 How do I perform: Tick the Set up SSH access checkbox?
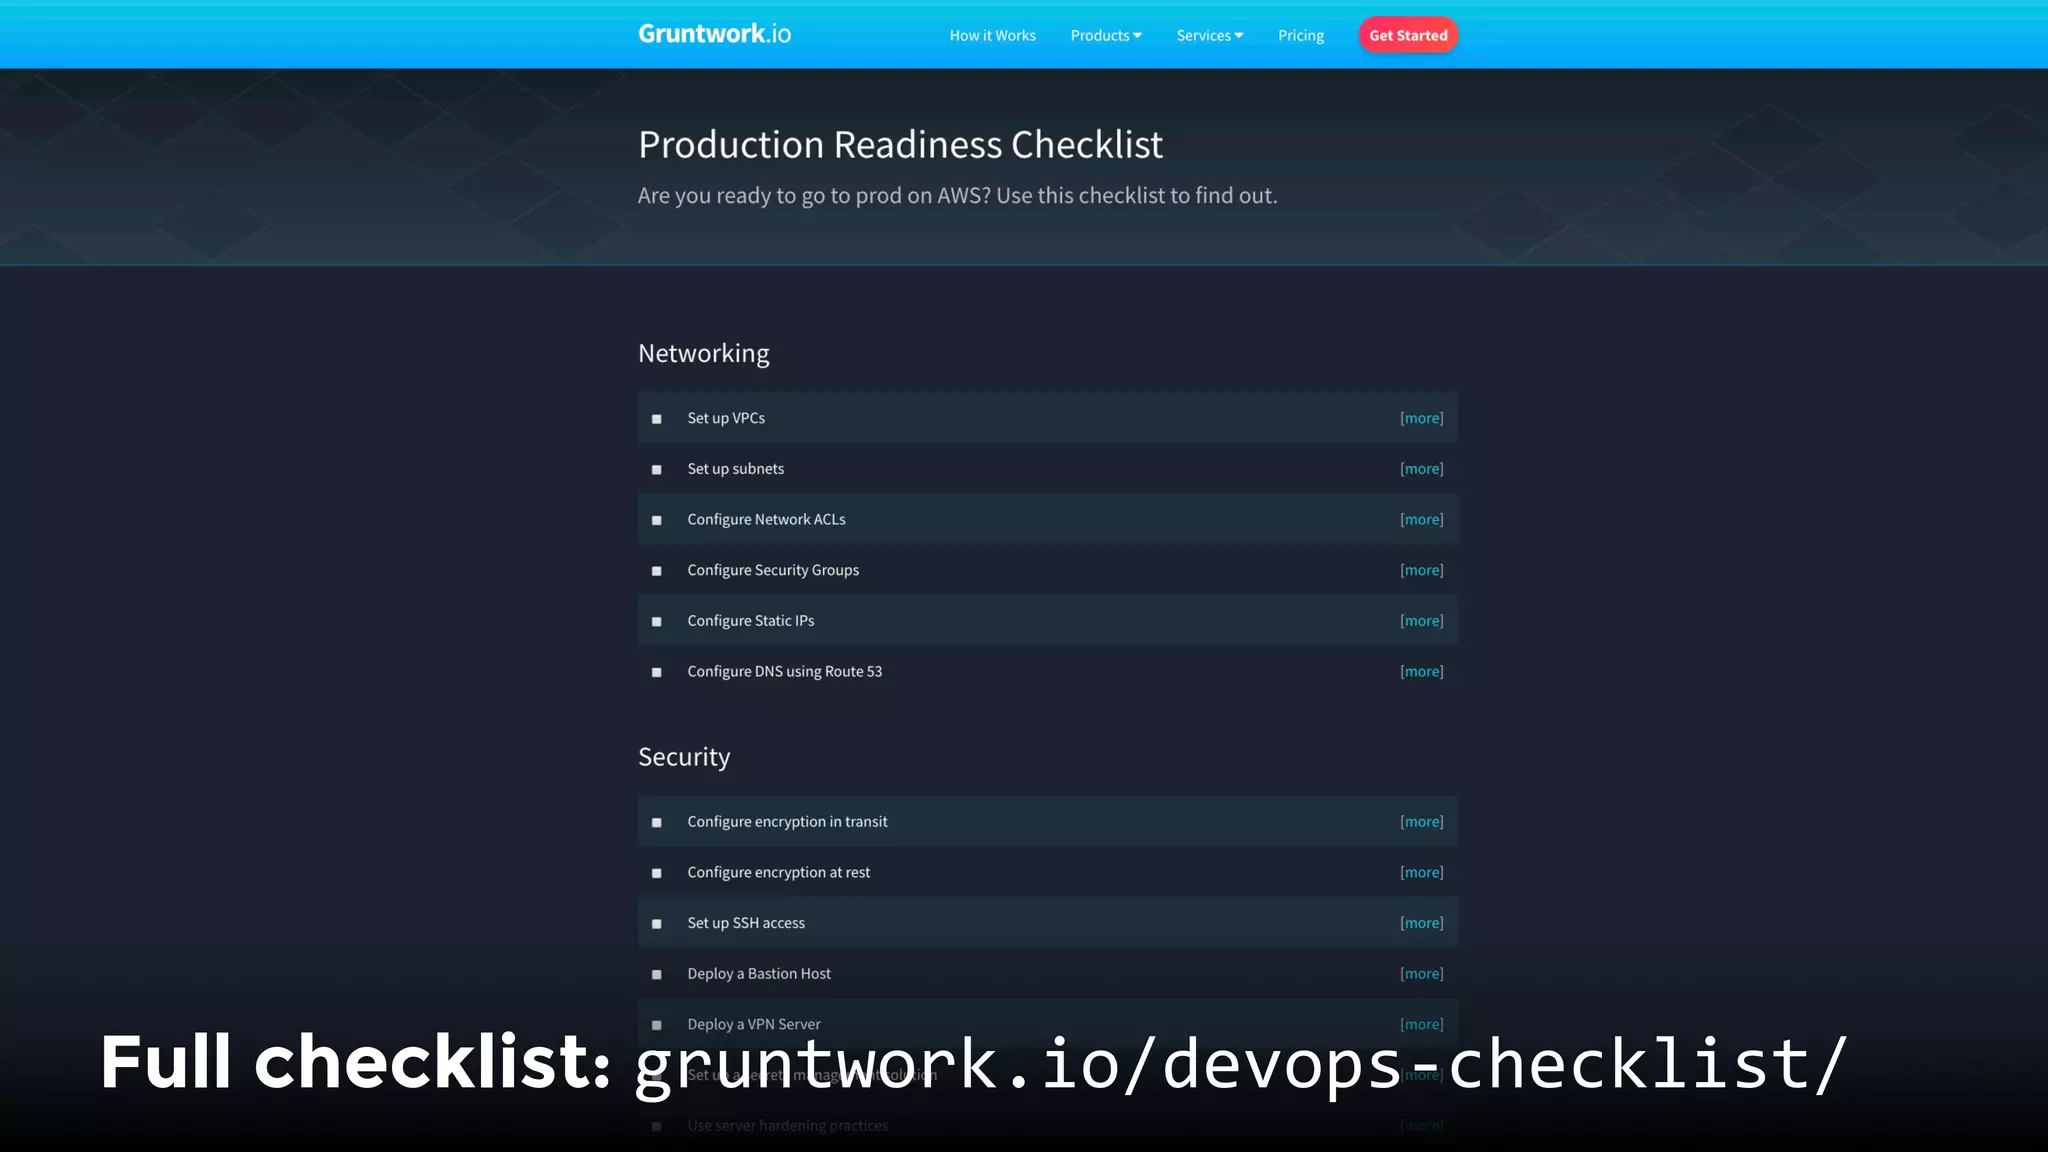click(657, 924)
